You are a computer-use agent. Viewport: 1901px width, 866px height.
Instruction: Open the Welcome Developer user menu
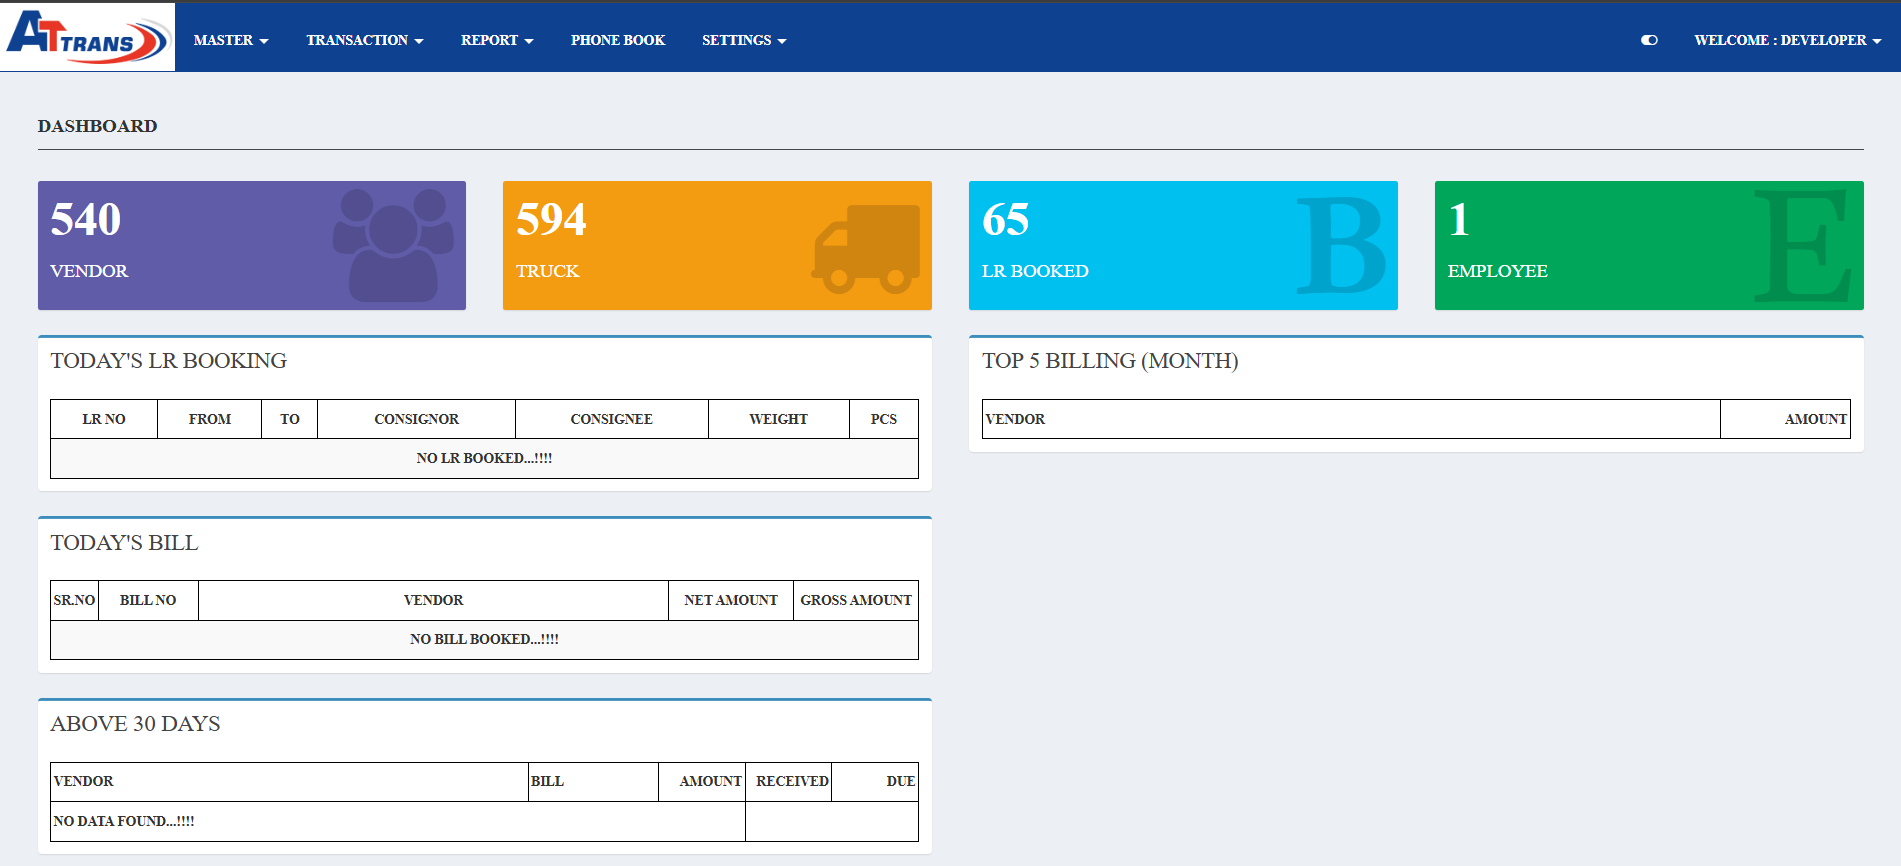click(1787, 40)
